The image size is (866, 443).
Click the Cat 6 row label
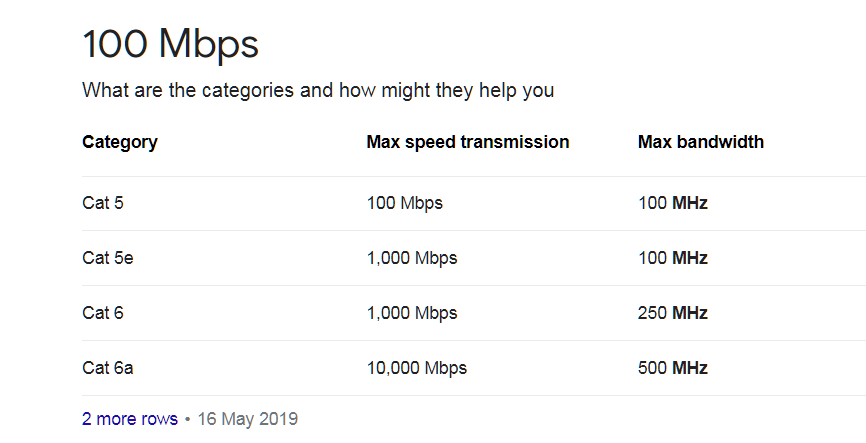[x=103, y=313]
